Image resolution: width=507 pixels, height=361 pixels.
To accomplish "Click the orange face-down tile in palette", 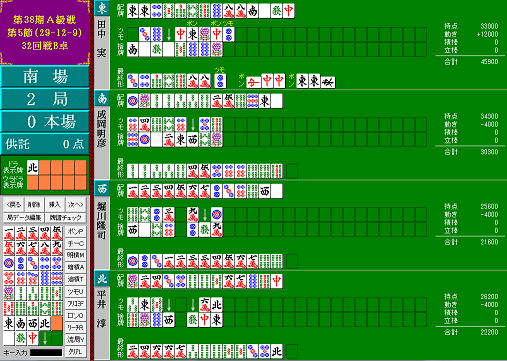I will click(57, 323).
